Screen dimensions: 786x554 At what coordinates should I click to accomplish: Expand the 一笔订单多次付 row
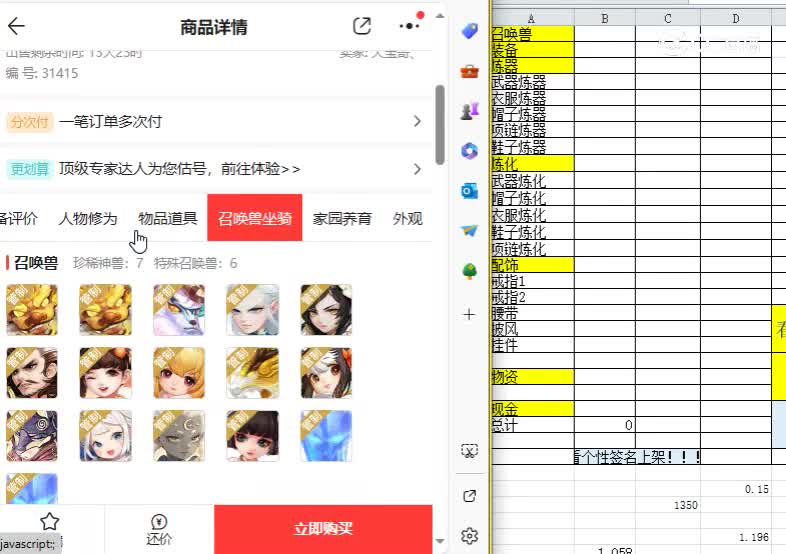pyautogui.click(x=216, y=121)
